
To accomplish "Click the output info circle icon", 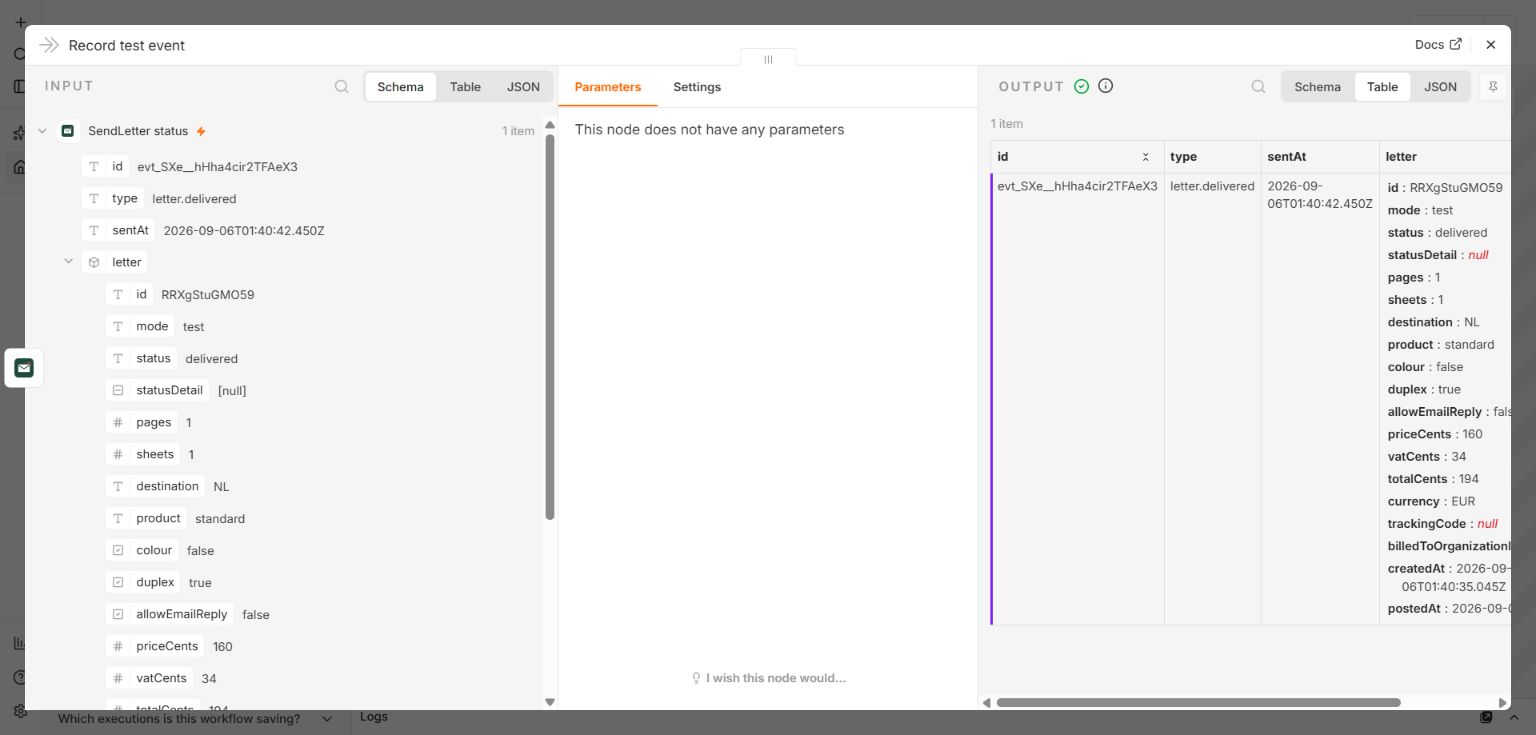I will pos(1106,86).
